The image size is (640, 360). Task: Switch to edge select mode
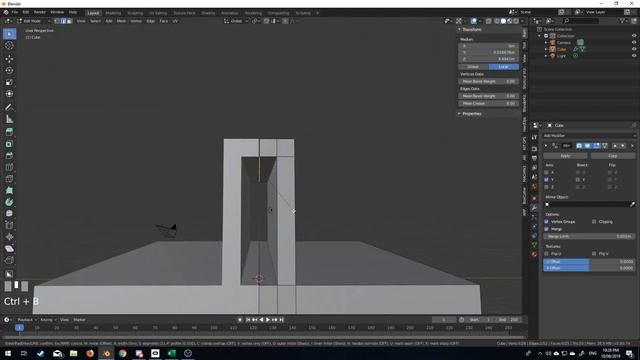[63, 21]
